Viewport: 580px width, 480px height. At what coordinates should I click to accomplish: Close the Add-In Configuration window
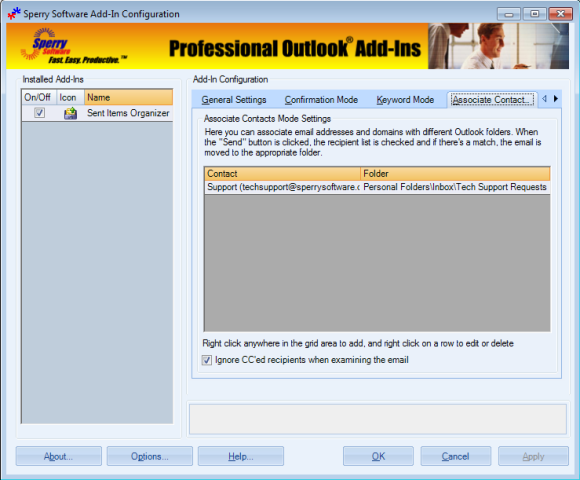(x=560, y=14)
